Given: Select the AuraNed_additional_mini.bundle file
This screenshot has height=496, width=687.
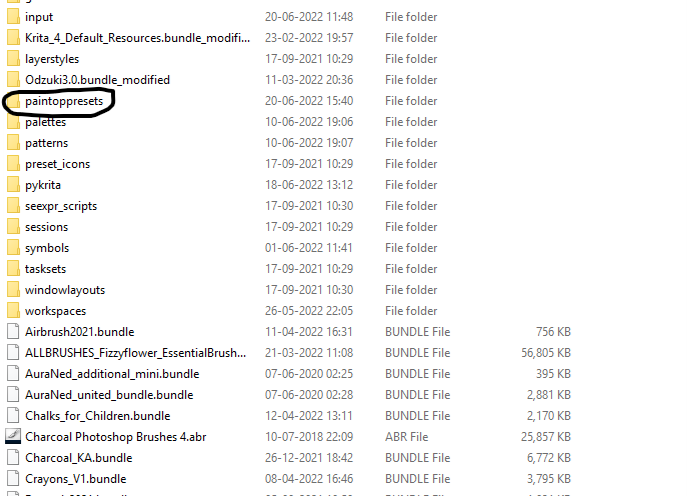Looking at the screenshot, I should [x=112, y=374].
